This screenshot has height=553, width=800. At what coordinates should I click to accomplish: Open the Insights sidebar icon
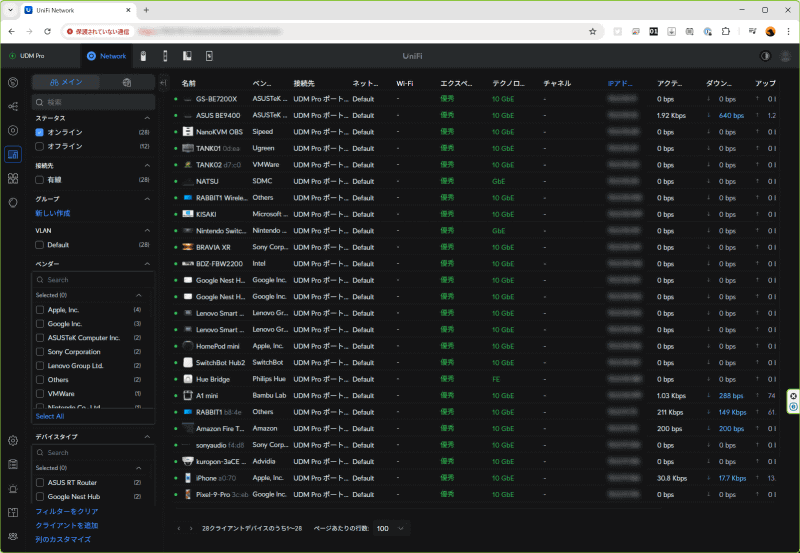[13, 203]
